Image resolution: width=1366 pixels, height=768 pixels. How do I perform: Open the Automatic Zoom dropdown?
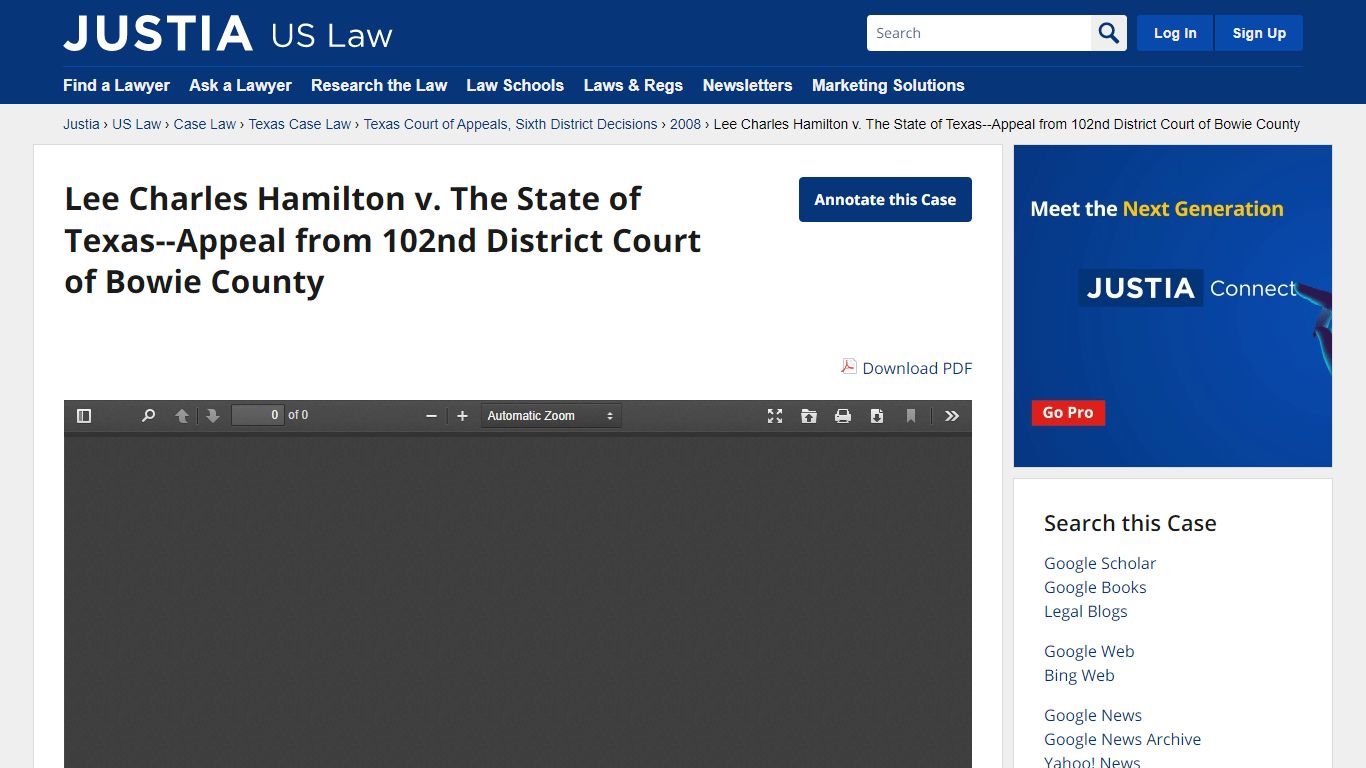click(551, 416)
